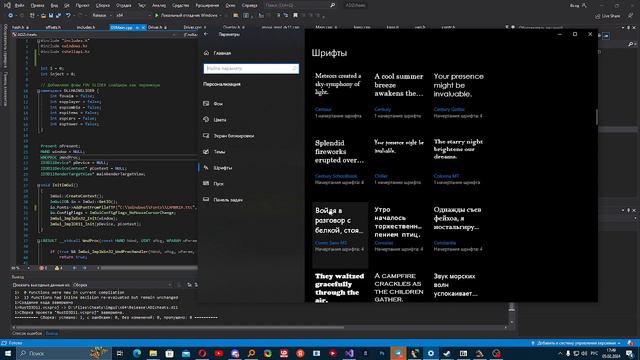Click the Output panel horizontal scrollbar
Screen dimensions: 640x360
179,327
